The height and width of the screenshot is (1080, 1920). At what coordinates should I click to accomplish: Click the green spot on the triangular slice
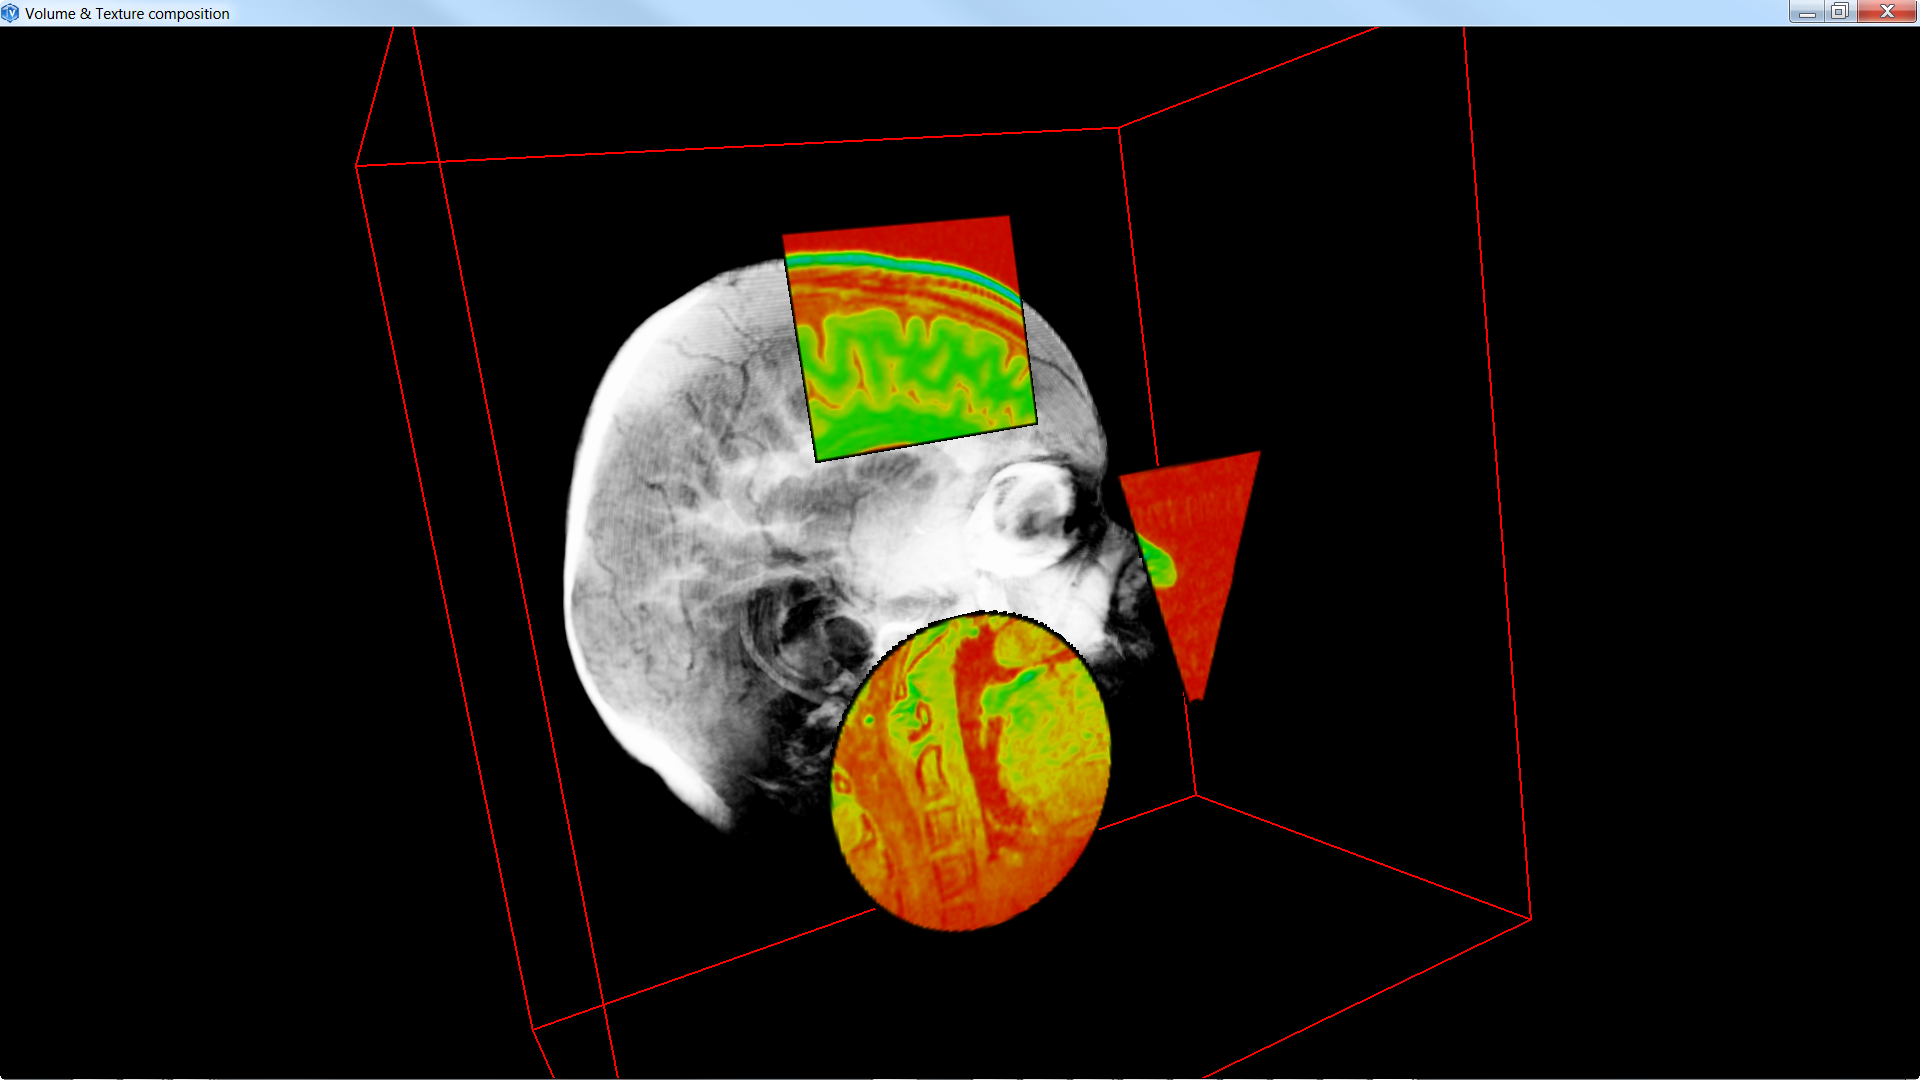tap(1159, 563)
